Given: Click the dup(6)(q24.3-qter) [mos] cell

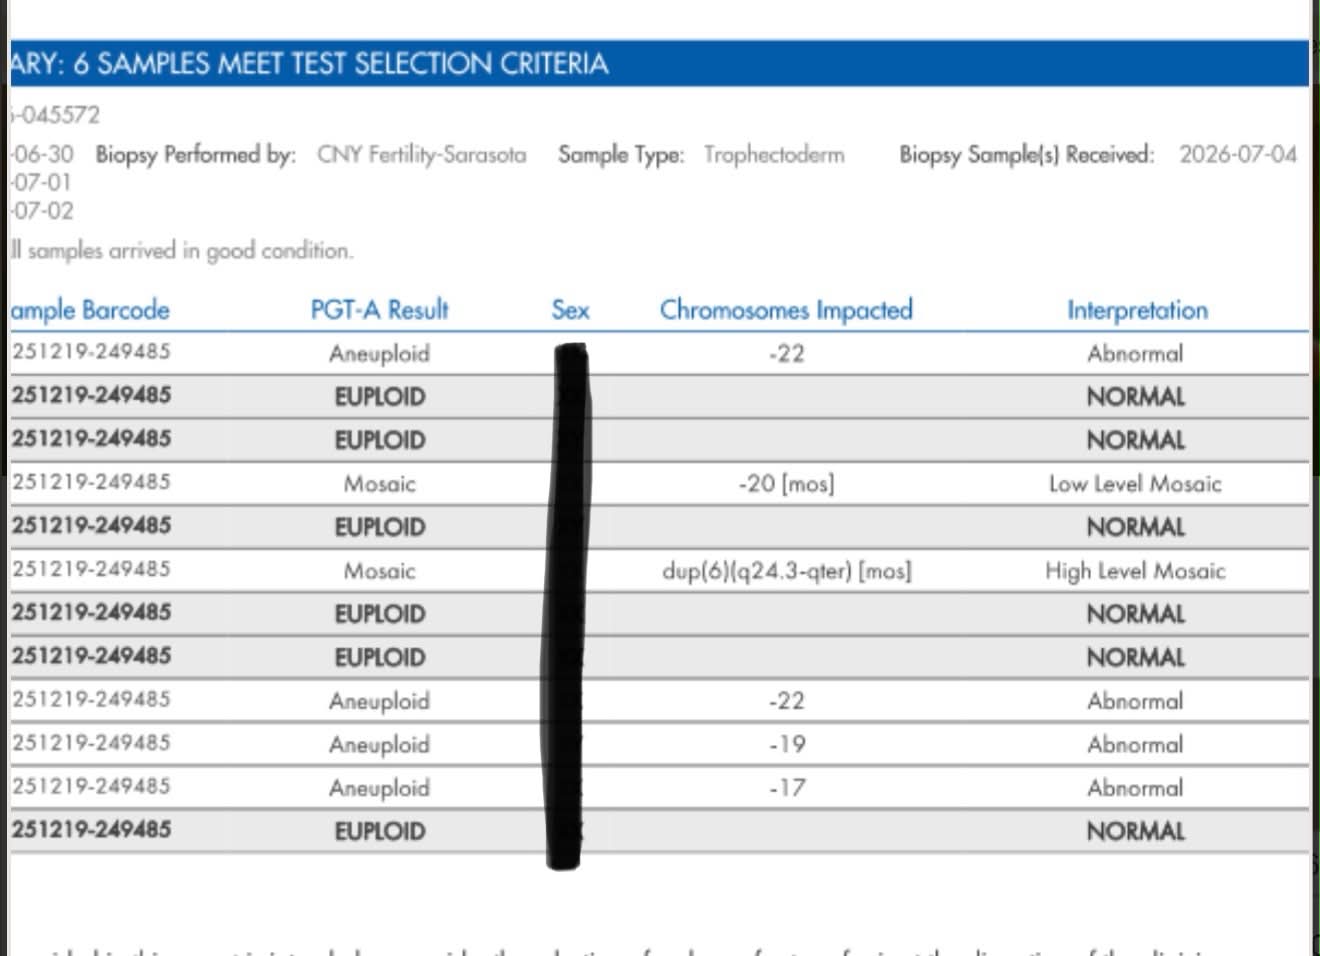Looking at the screenshot, I should 787,571.
